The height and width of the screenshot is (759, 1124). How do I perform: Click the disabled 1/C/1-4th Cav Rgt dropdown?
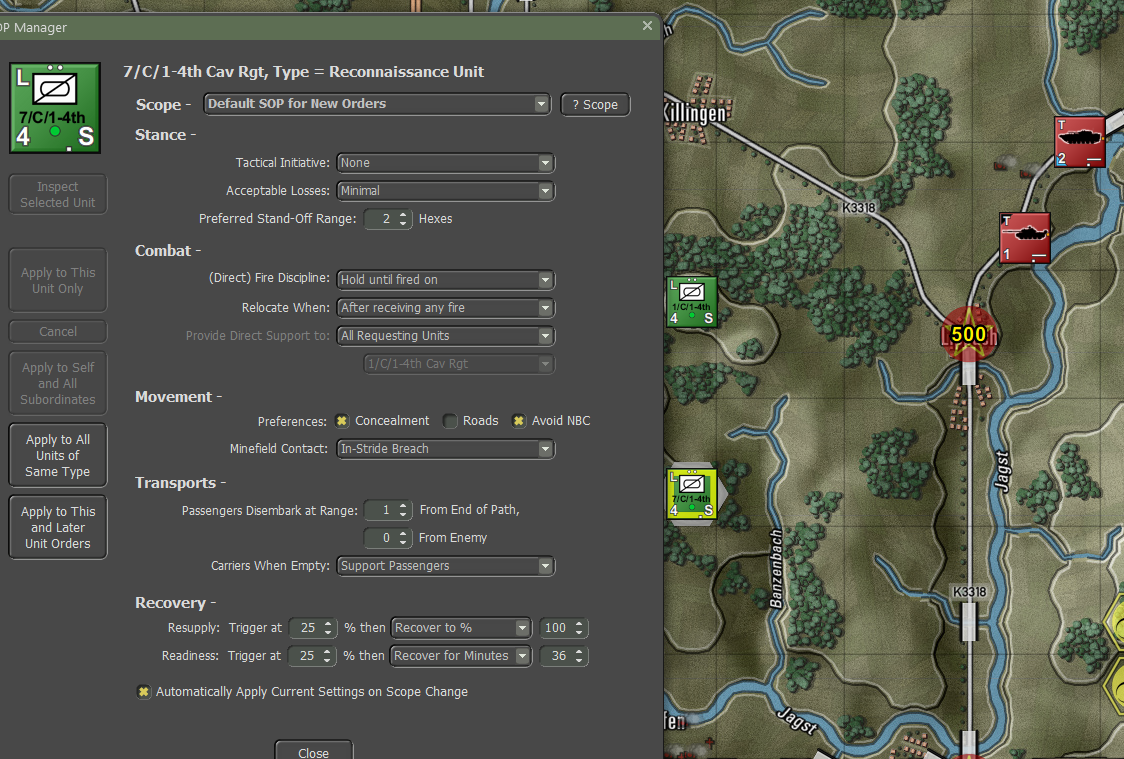point(459,363)
